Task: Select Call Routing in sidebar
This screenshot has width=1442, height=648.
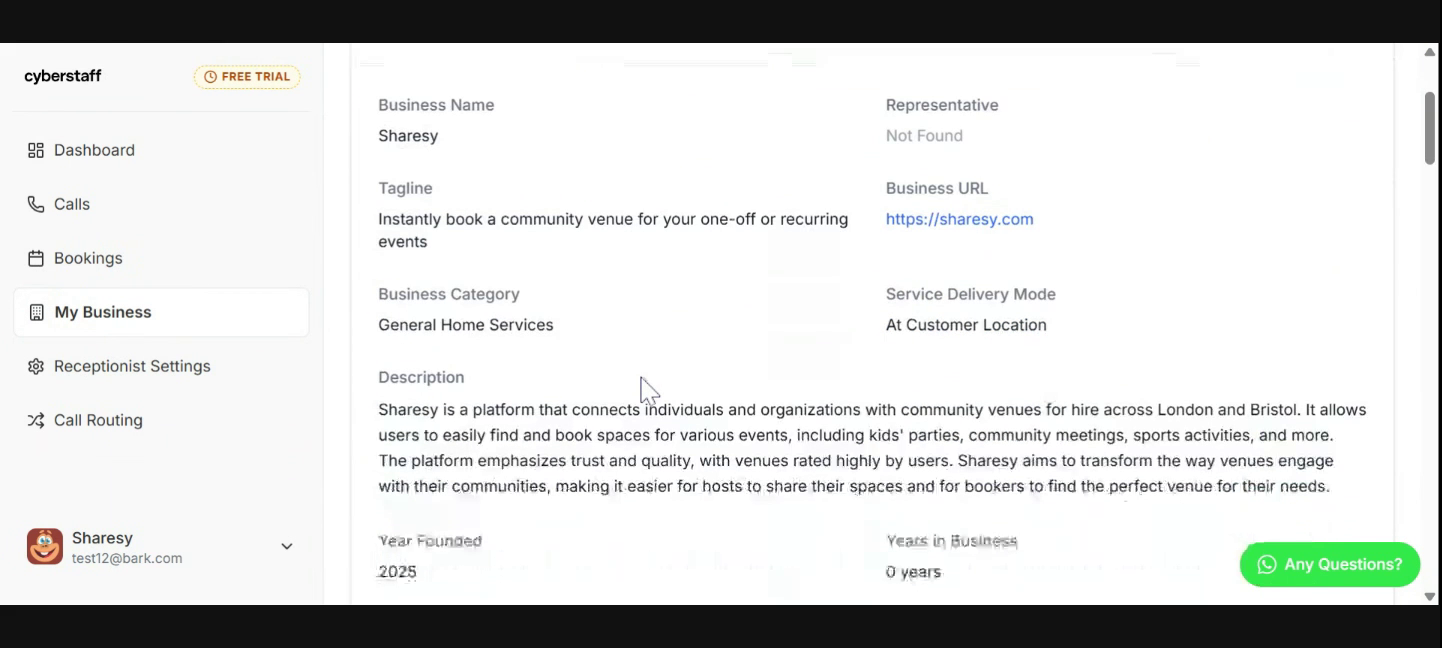Action: (98, 420)
